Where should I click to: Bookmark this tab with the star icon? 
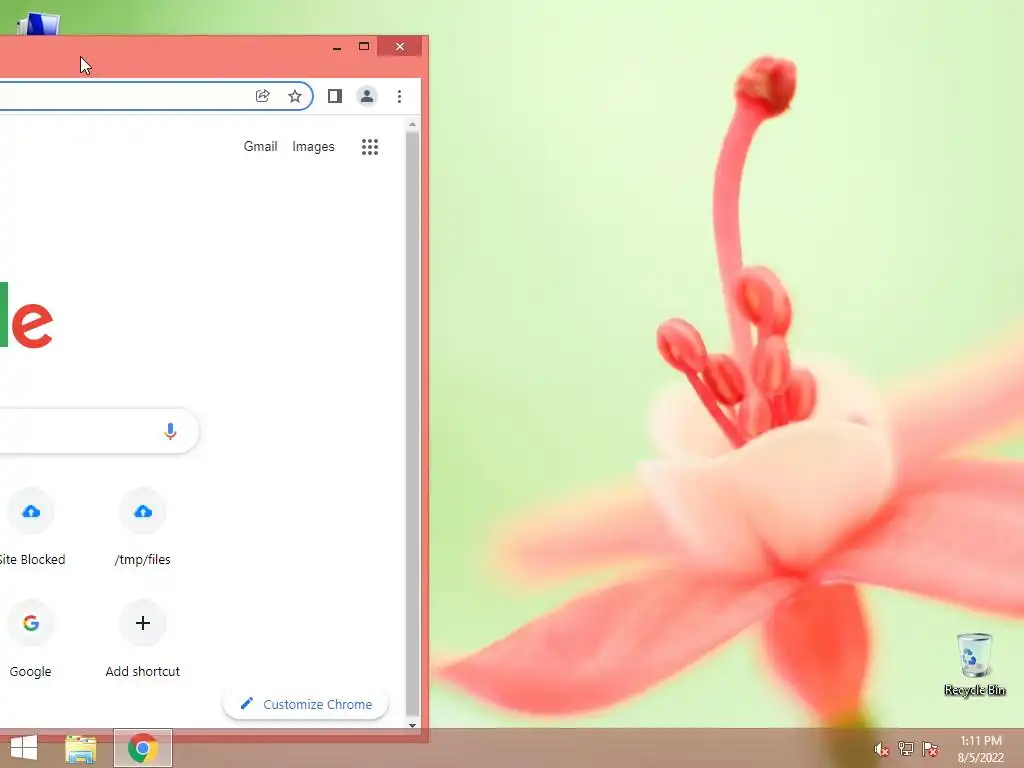click(295, 96)
